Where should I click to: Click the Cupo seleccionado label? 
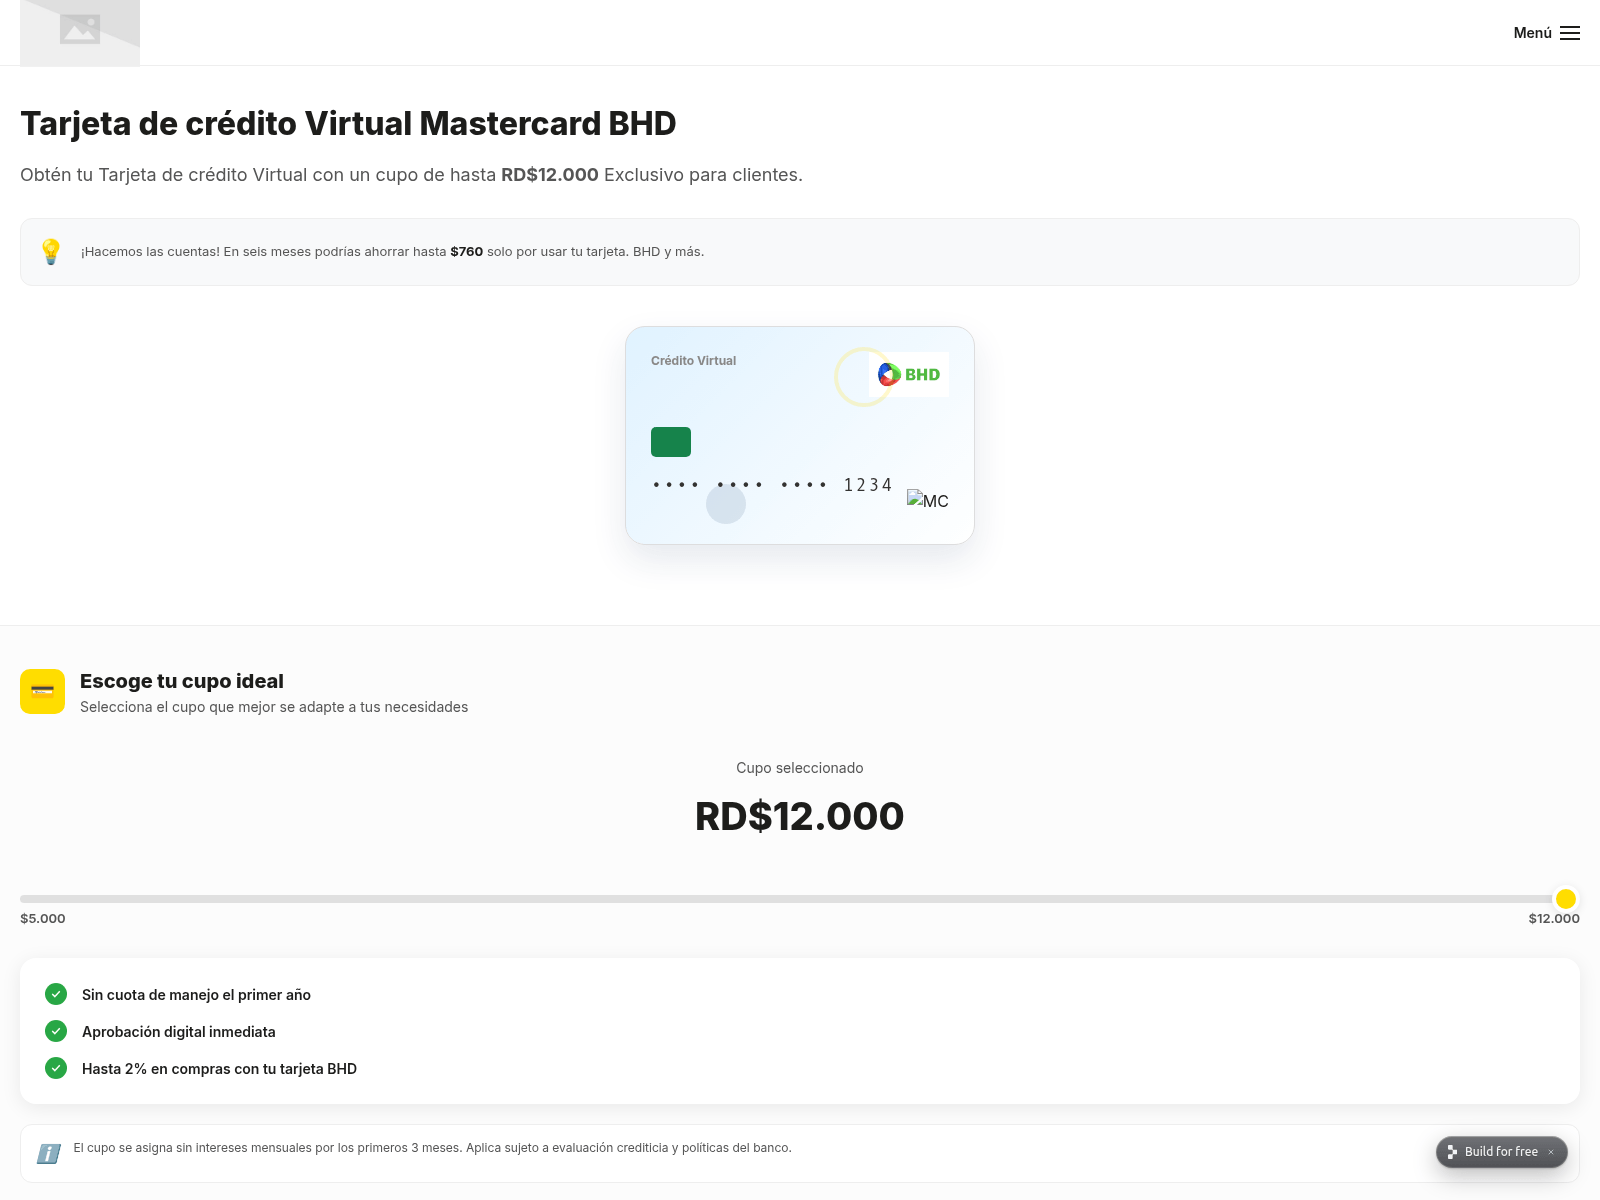pos(800,768)
